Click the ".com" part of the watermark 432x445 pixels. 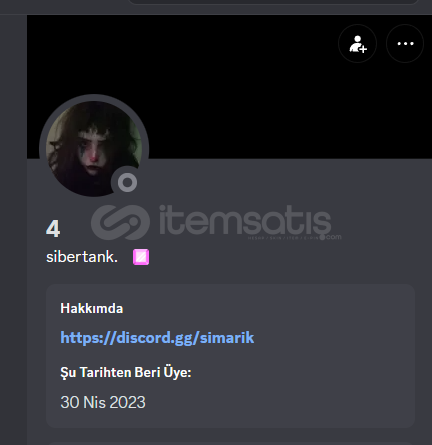334,237
